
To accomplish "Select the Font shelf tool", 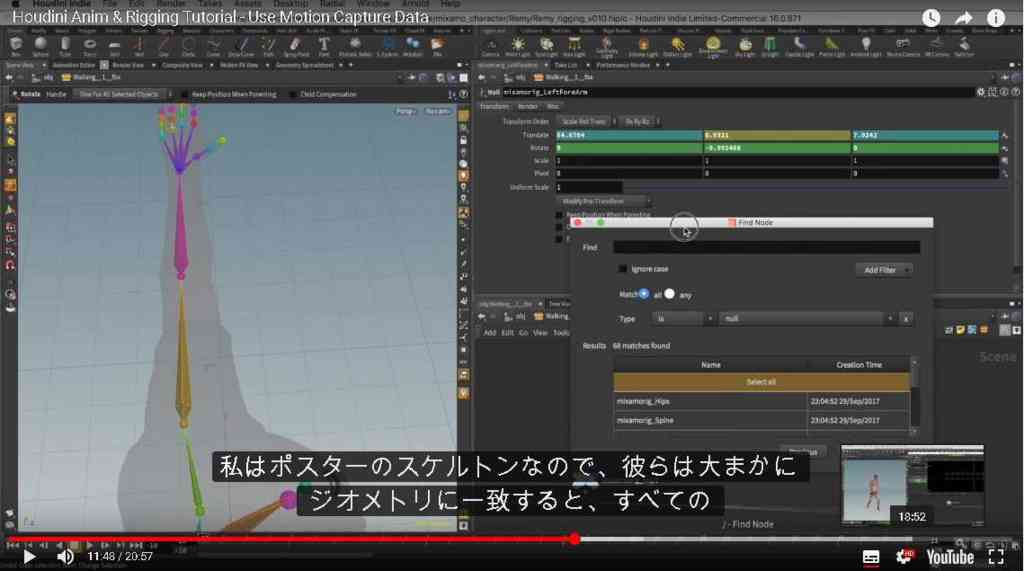I will tap(324, 46).
